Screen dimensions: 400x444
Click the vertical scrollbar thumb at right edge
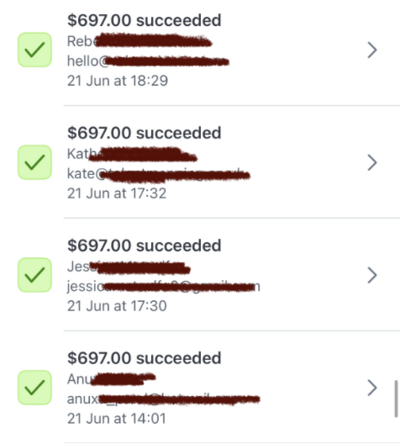[x=396, y=399]
